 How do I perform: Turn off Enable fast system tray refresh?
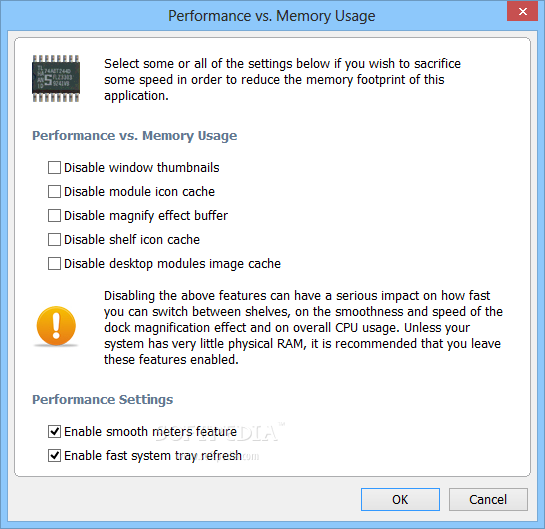(54, 456)
